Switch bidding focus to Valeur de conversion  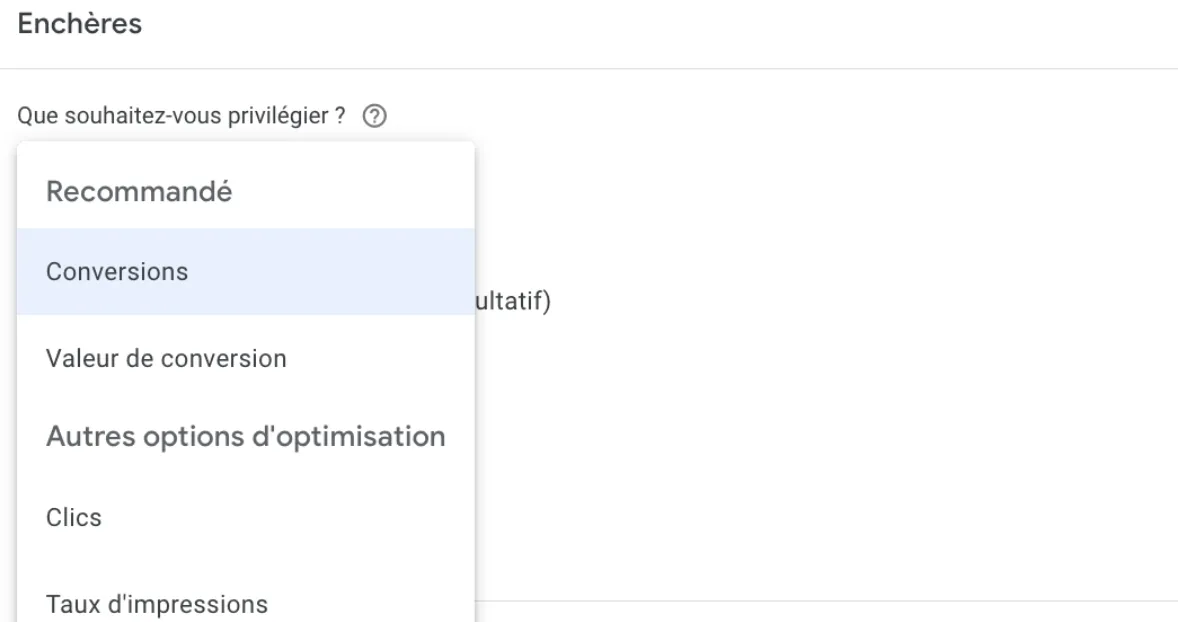(246, 358)
